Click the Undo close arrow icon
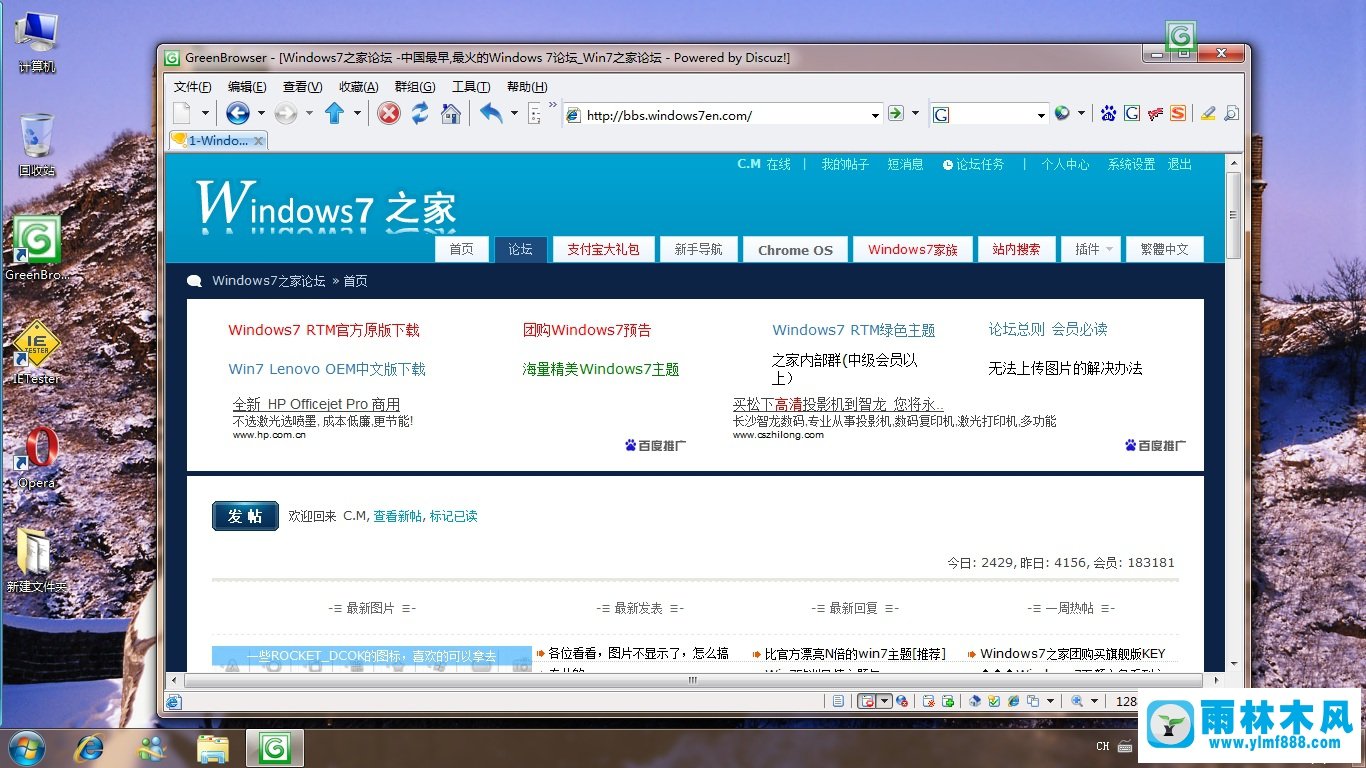Screen dimensions: 1366x768 [491, 113]
